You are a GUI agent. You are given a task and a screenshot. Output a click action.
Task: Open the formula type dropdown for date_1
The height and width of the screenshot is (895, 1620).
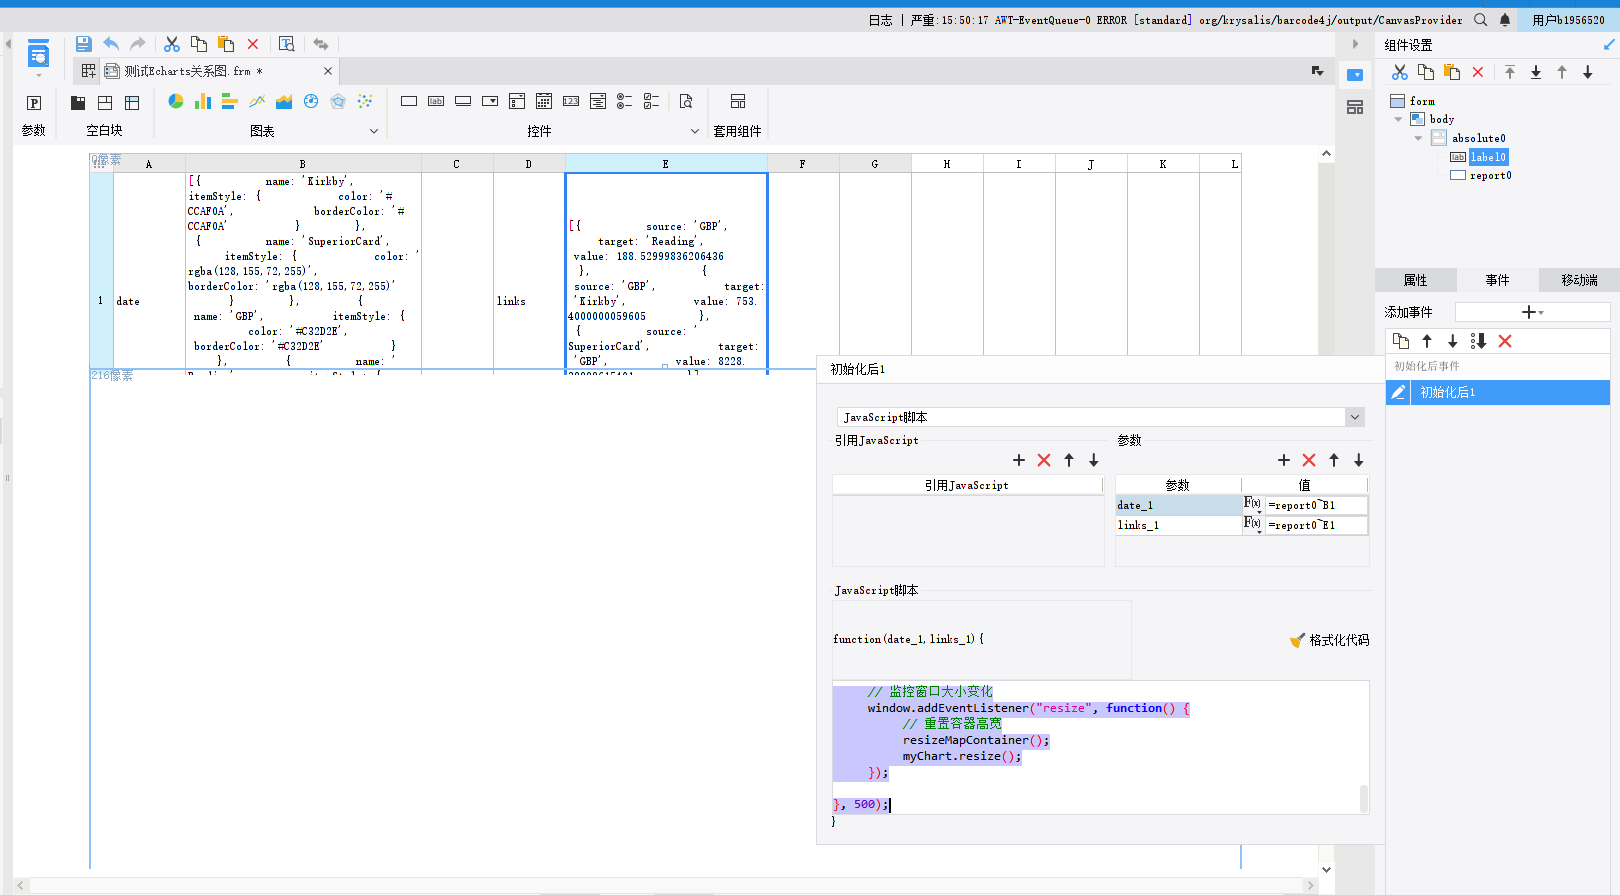pyautogui.click(x=1253, y=505)
